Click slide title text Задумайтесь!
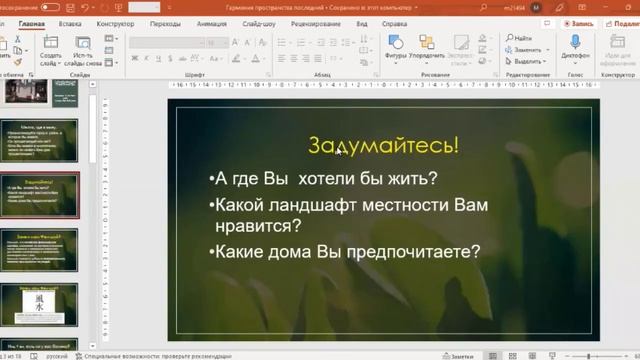 pyautogui.click(x=383, y=145)
